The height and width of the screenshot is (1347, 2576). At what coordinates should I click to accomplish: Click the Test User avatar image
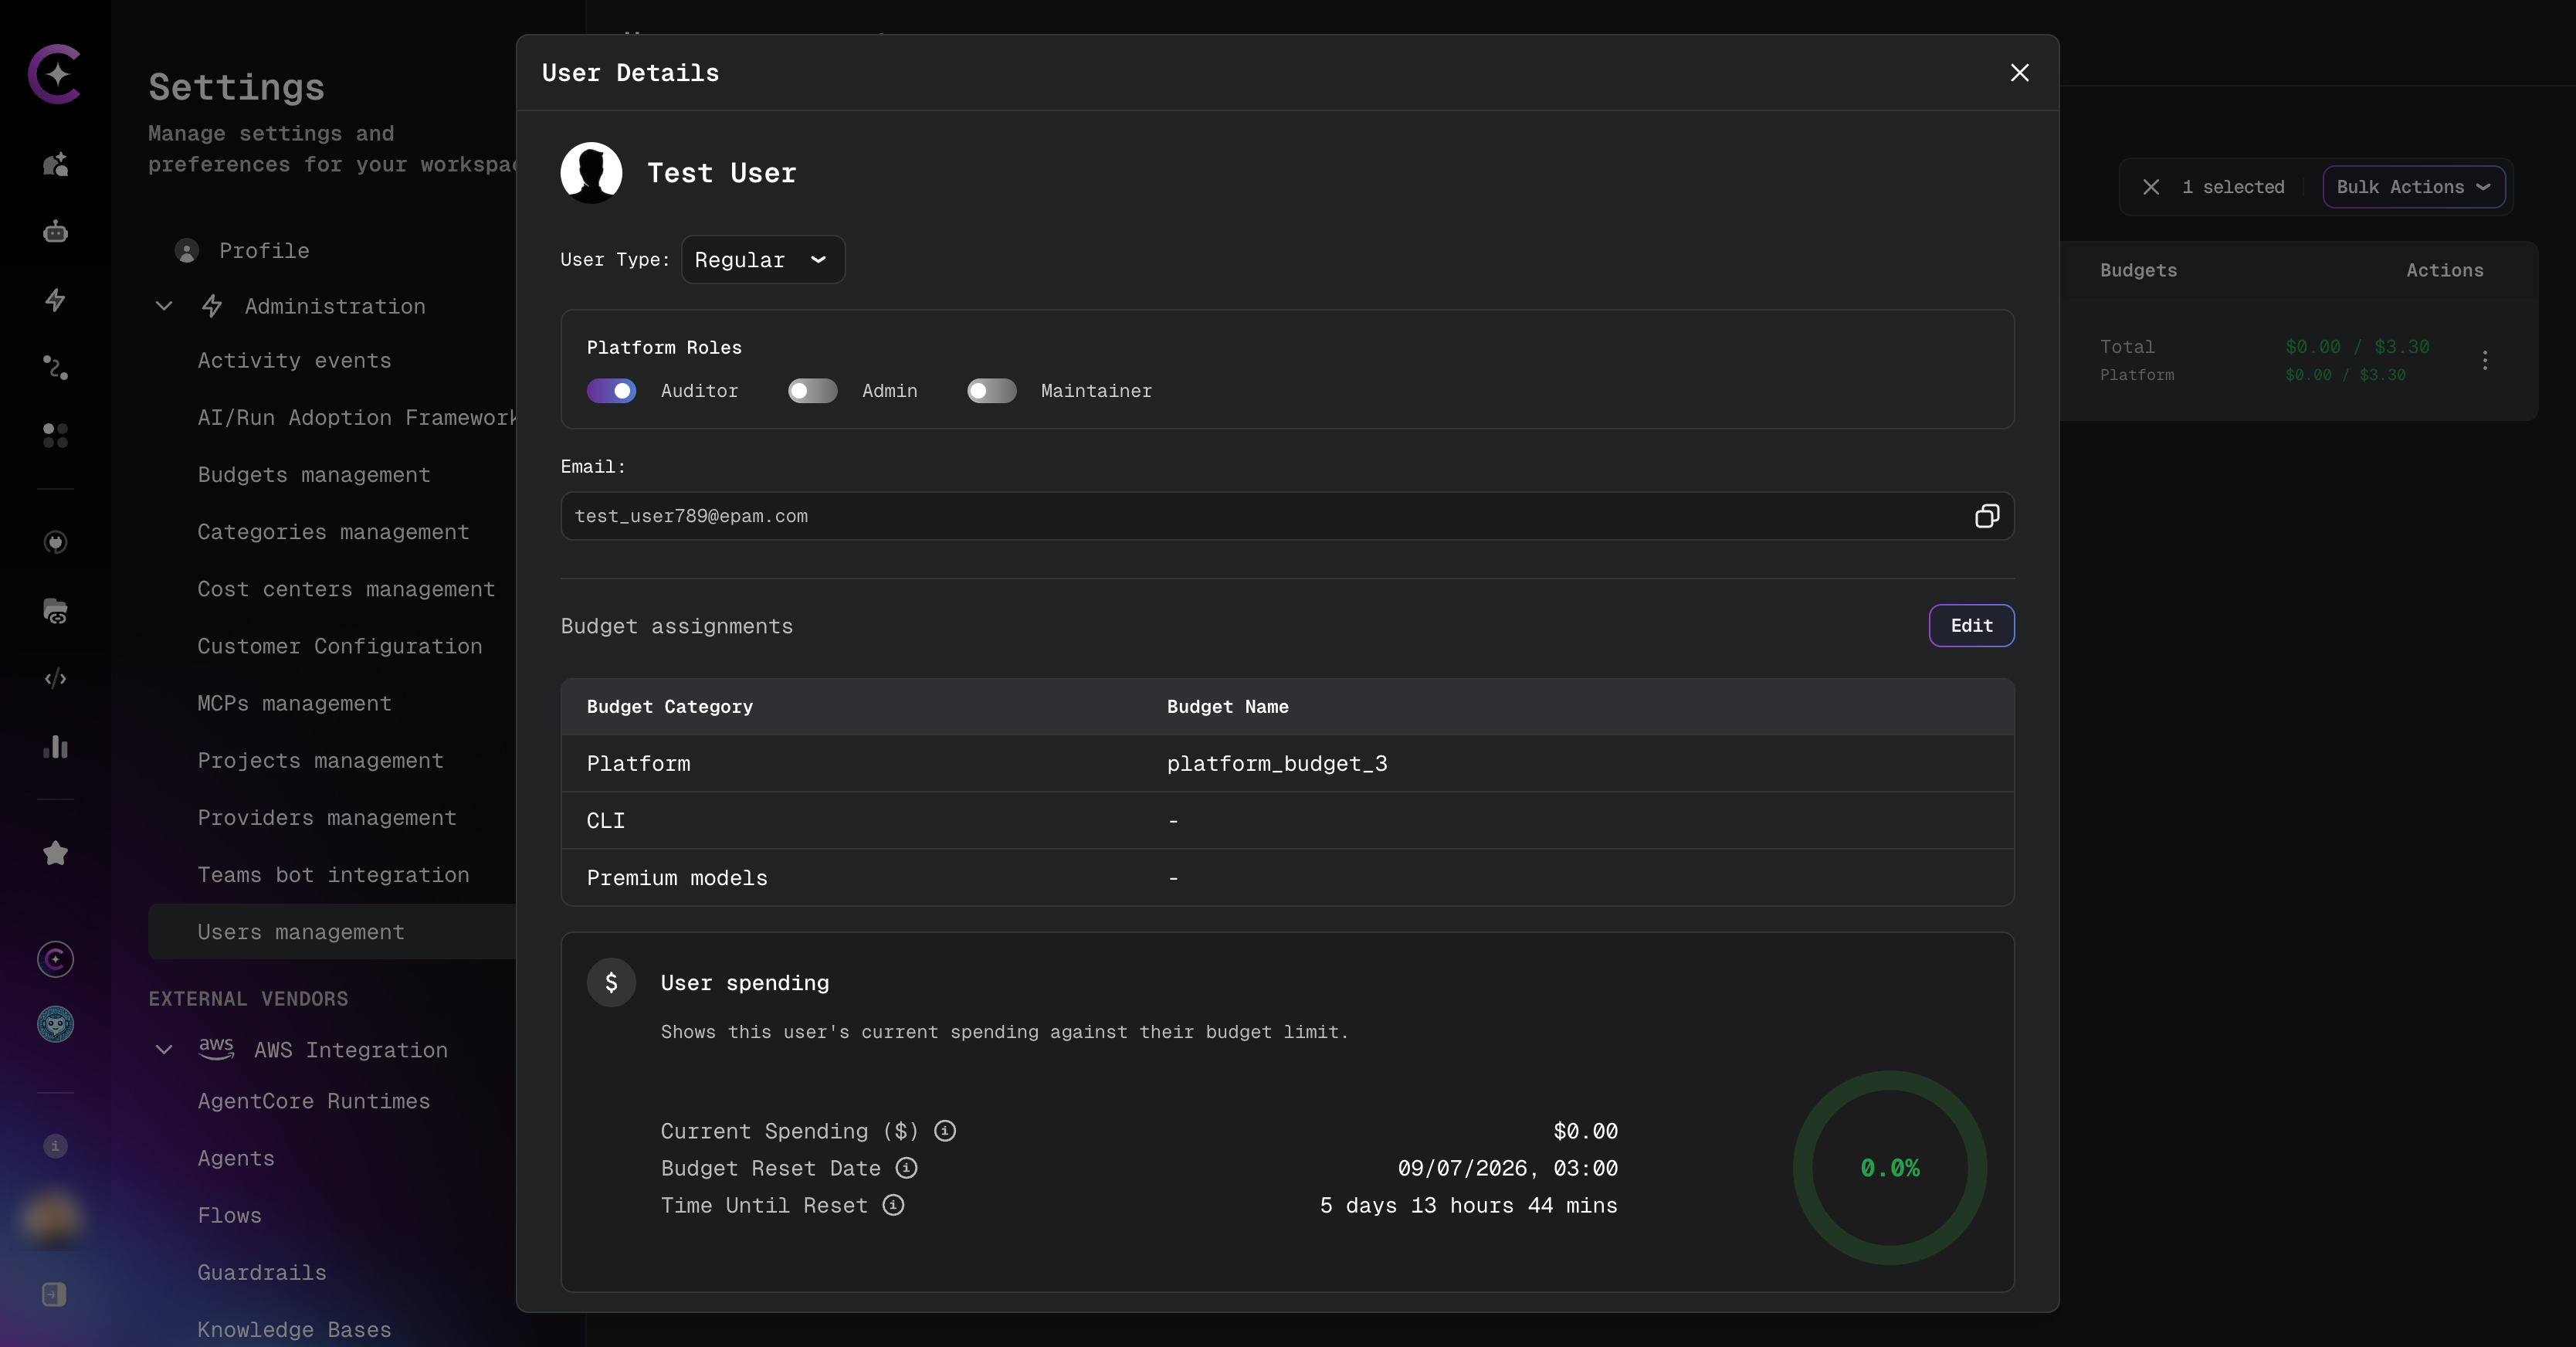click(x=591, y=173)
